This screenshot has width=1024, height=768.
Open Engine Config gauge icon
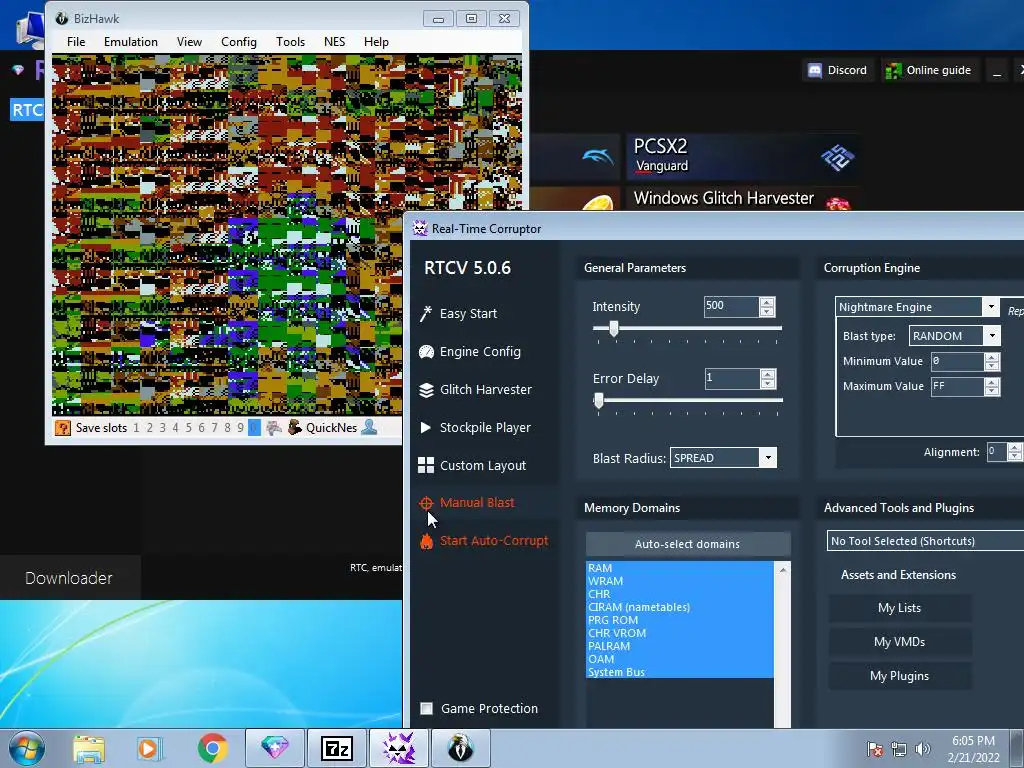[426, 352]
